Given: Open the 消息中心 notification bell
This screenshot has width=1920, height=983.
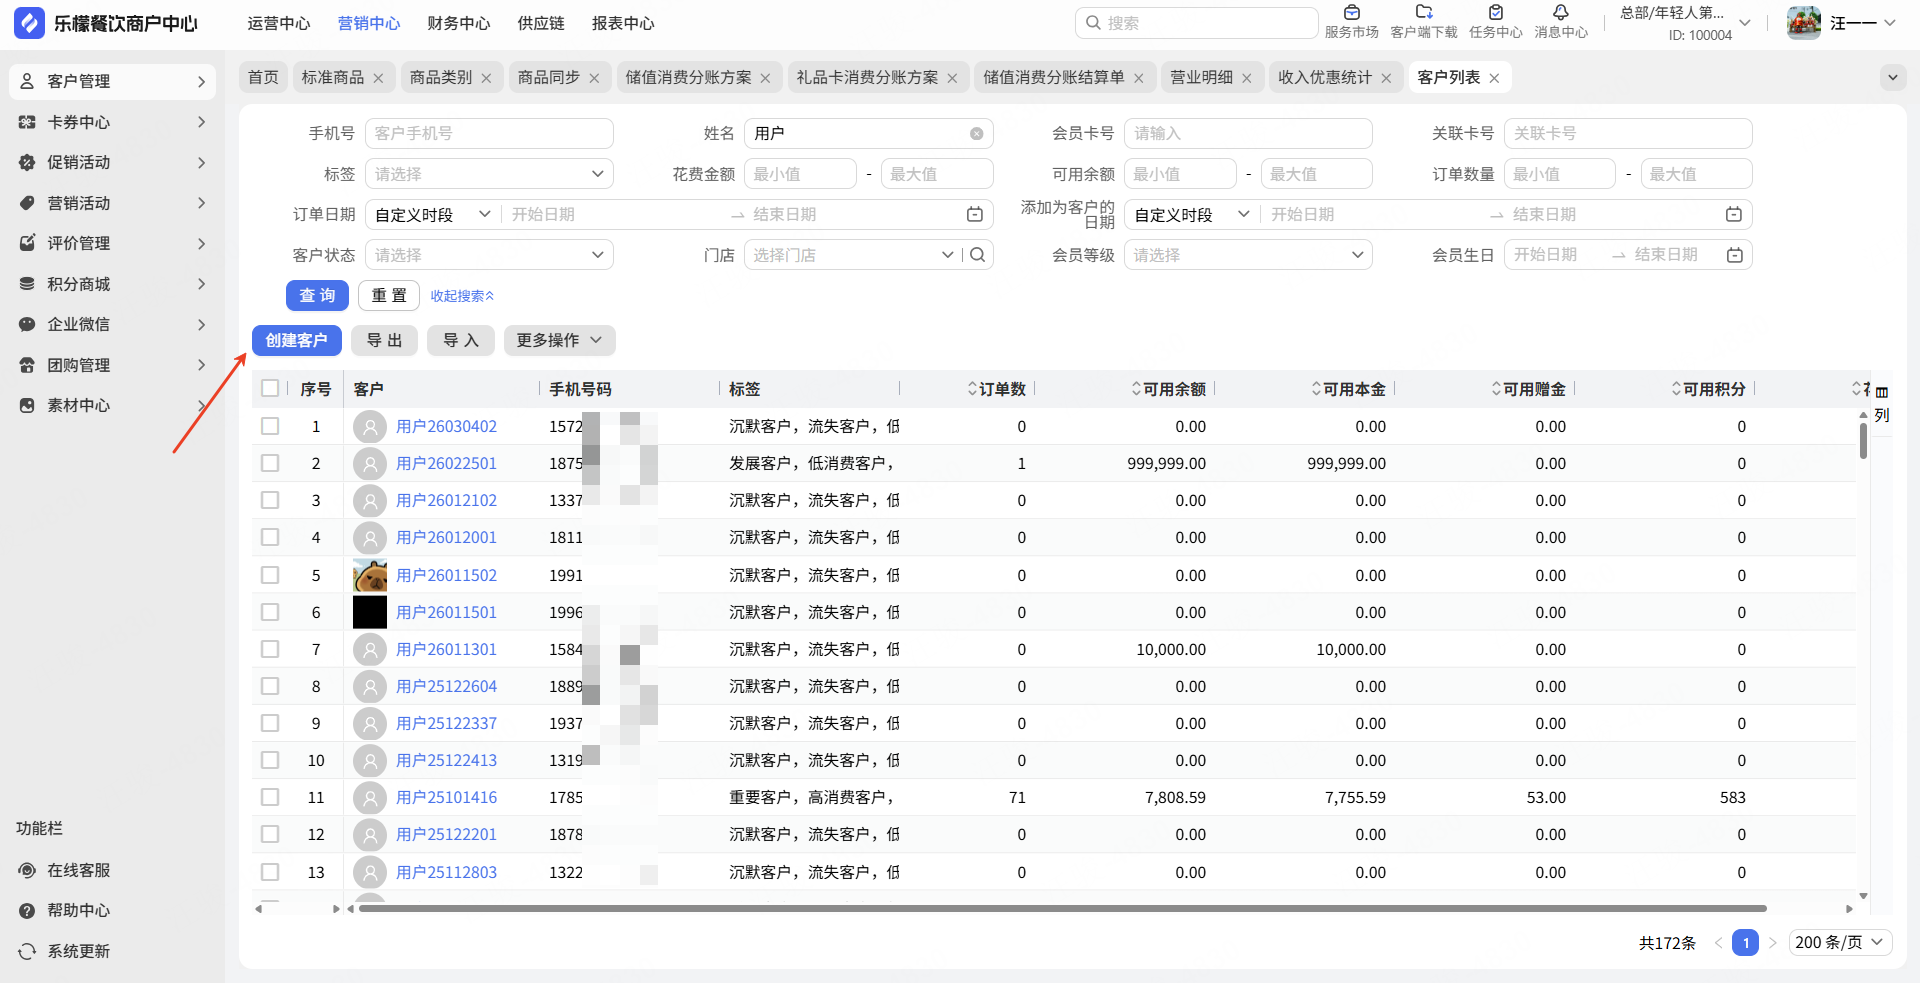Looking at the screenshot, I should (1560, 14).
